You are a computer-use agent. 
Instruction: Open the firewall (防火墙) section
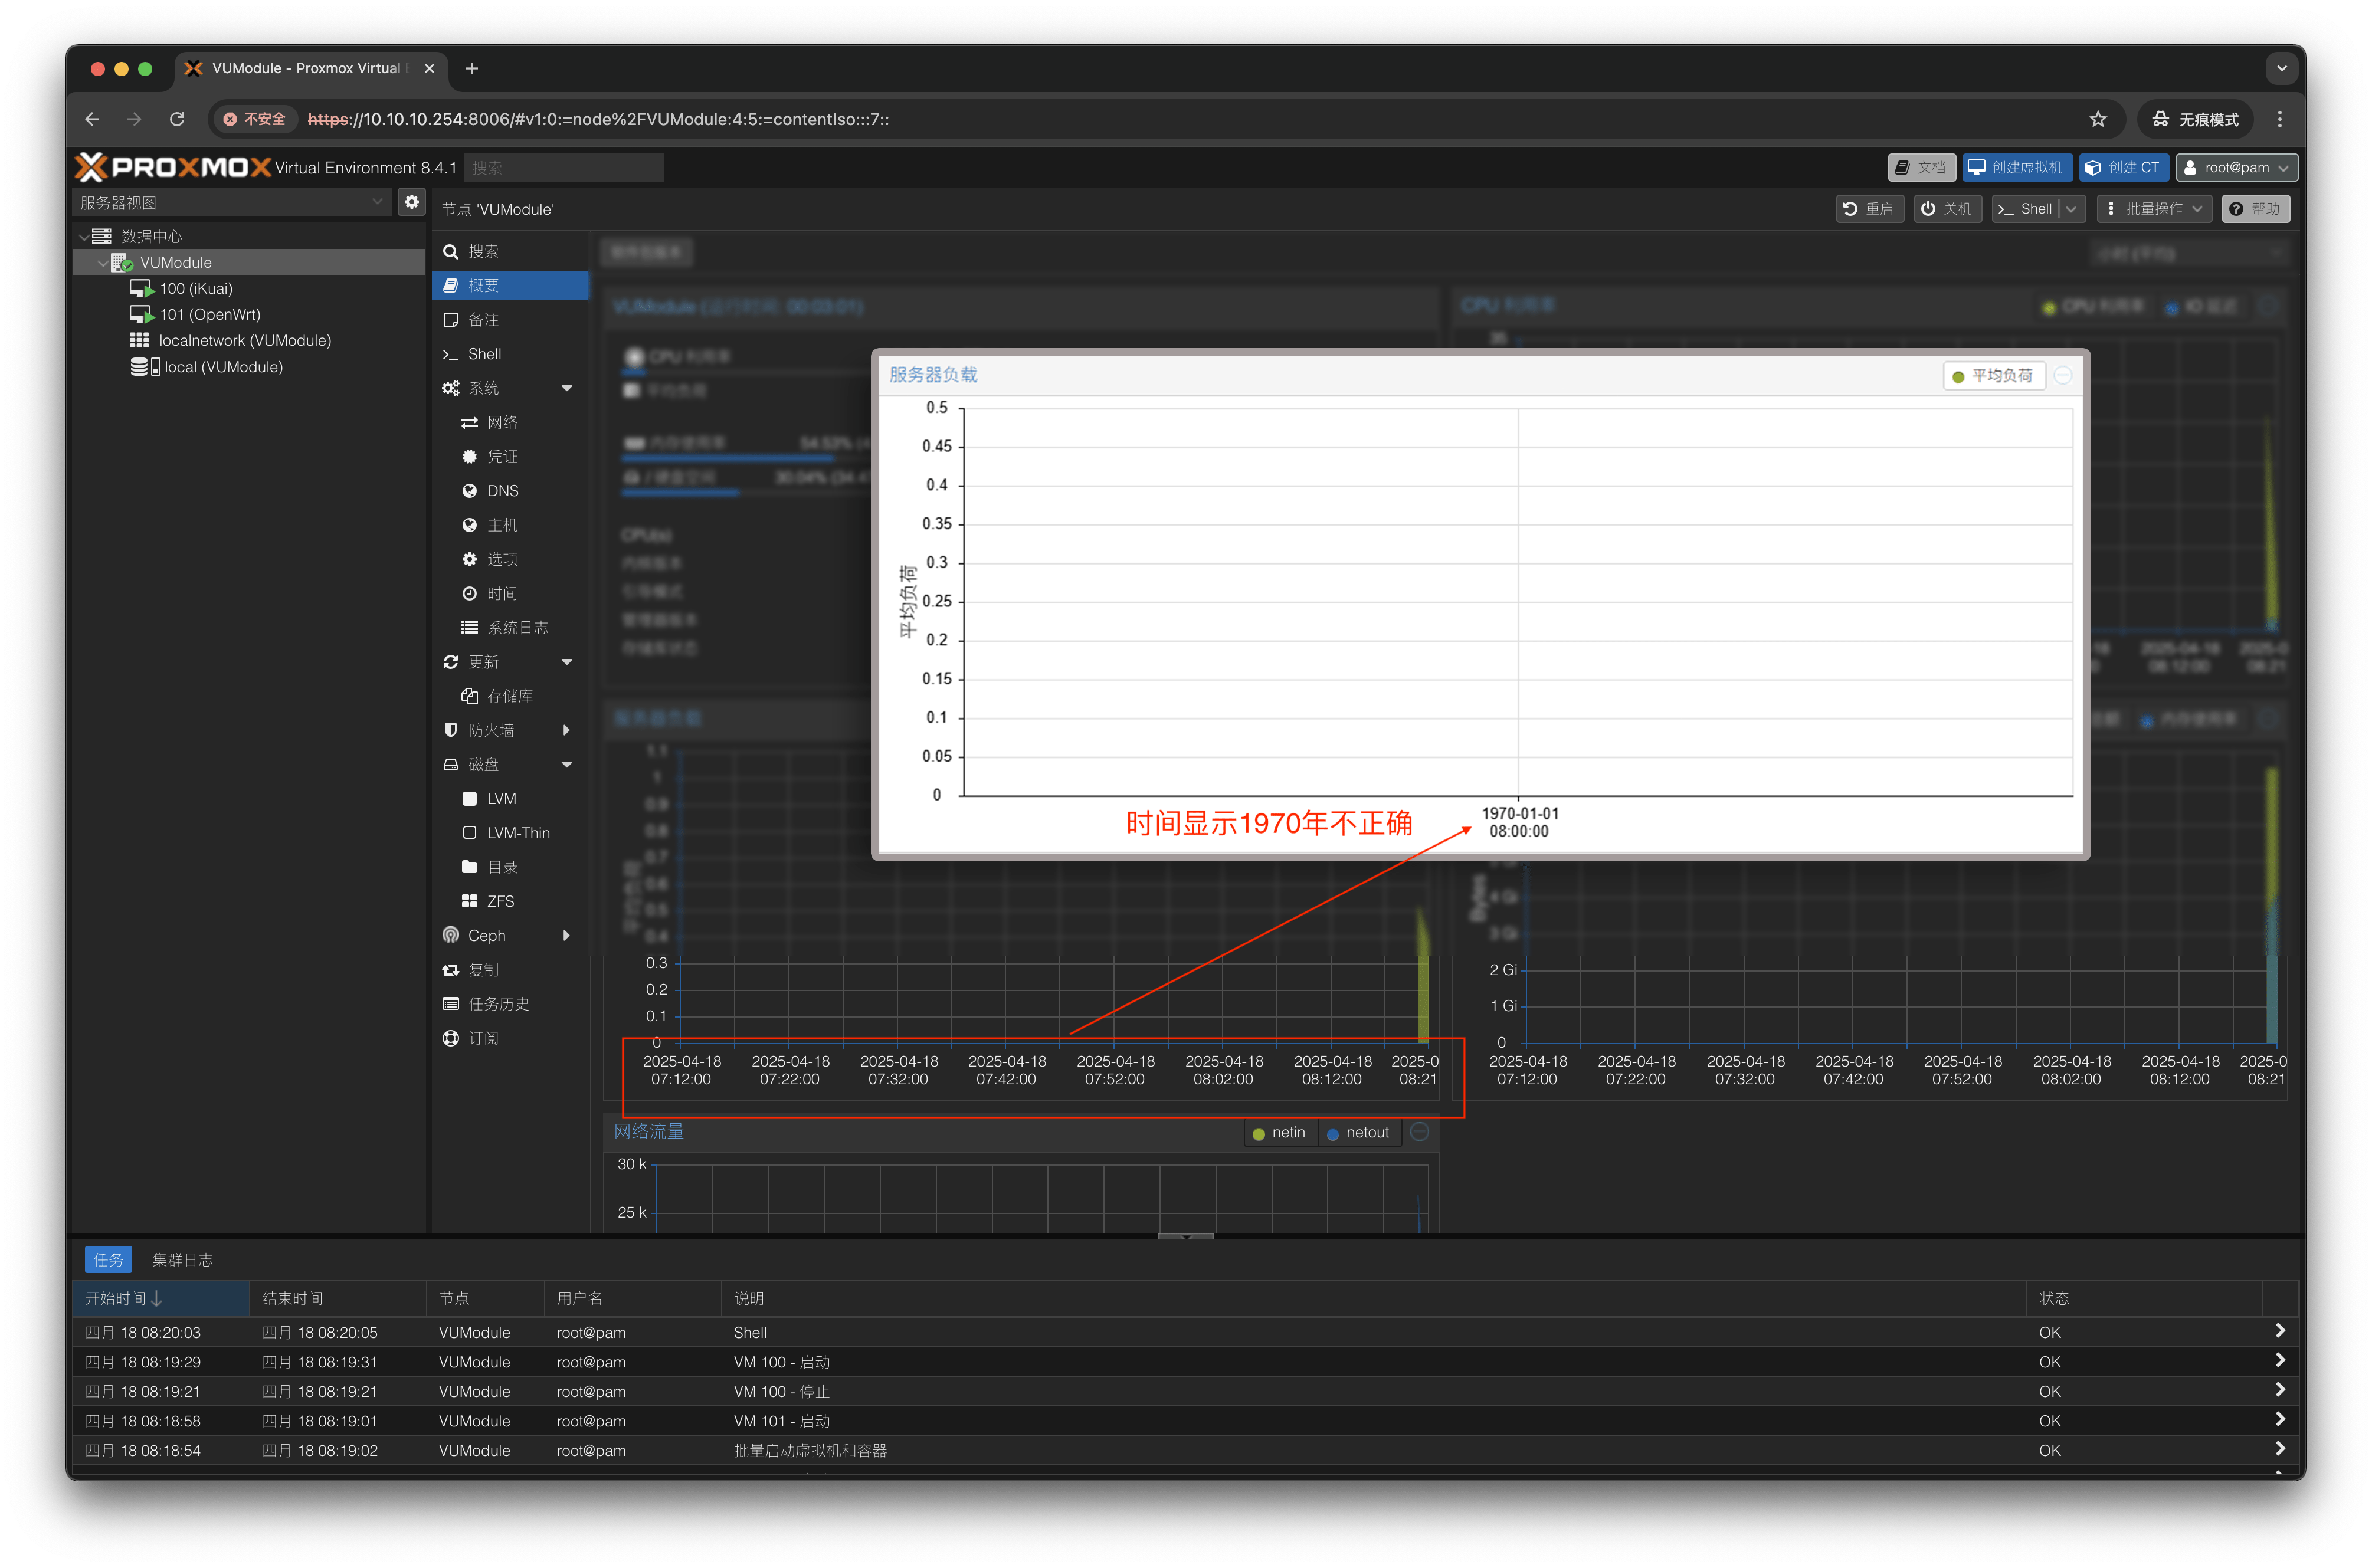pyautogui.click(x=491, y=730)
